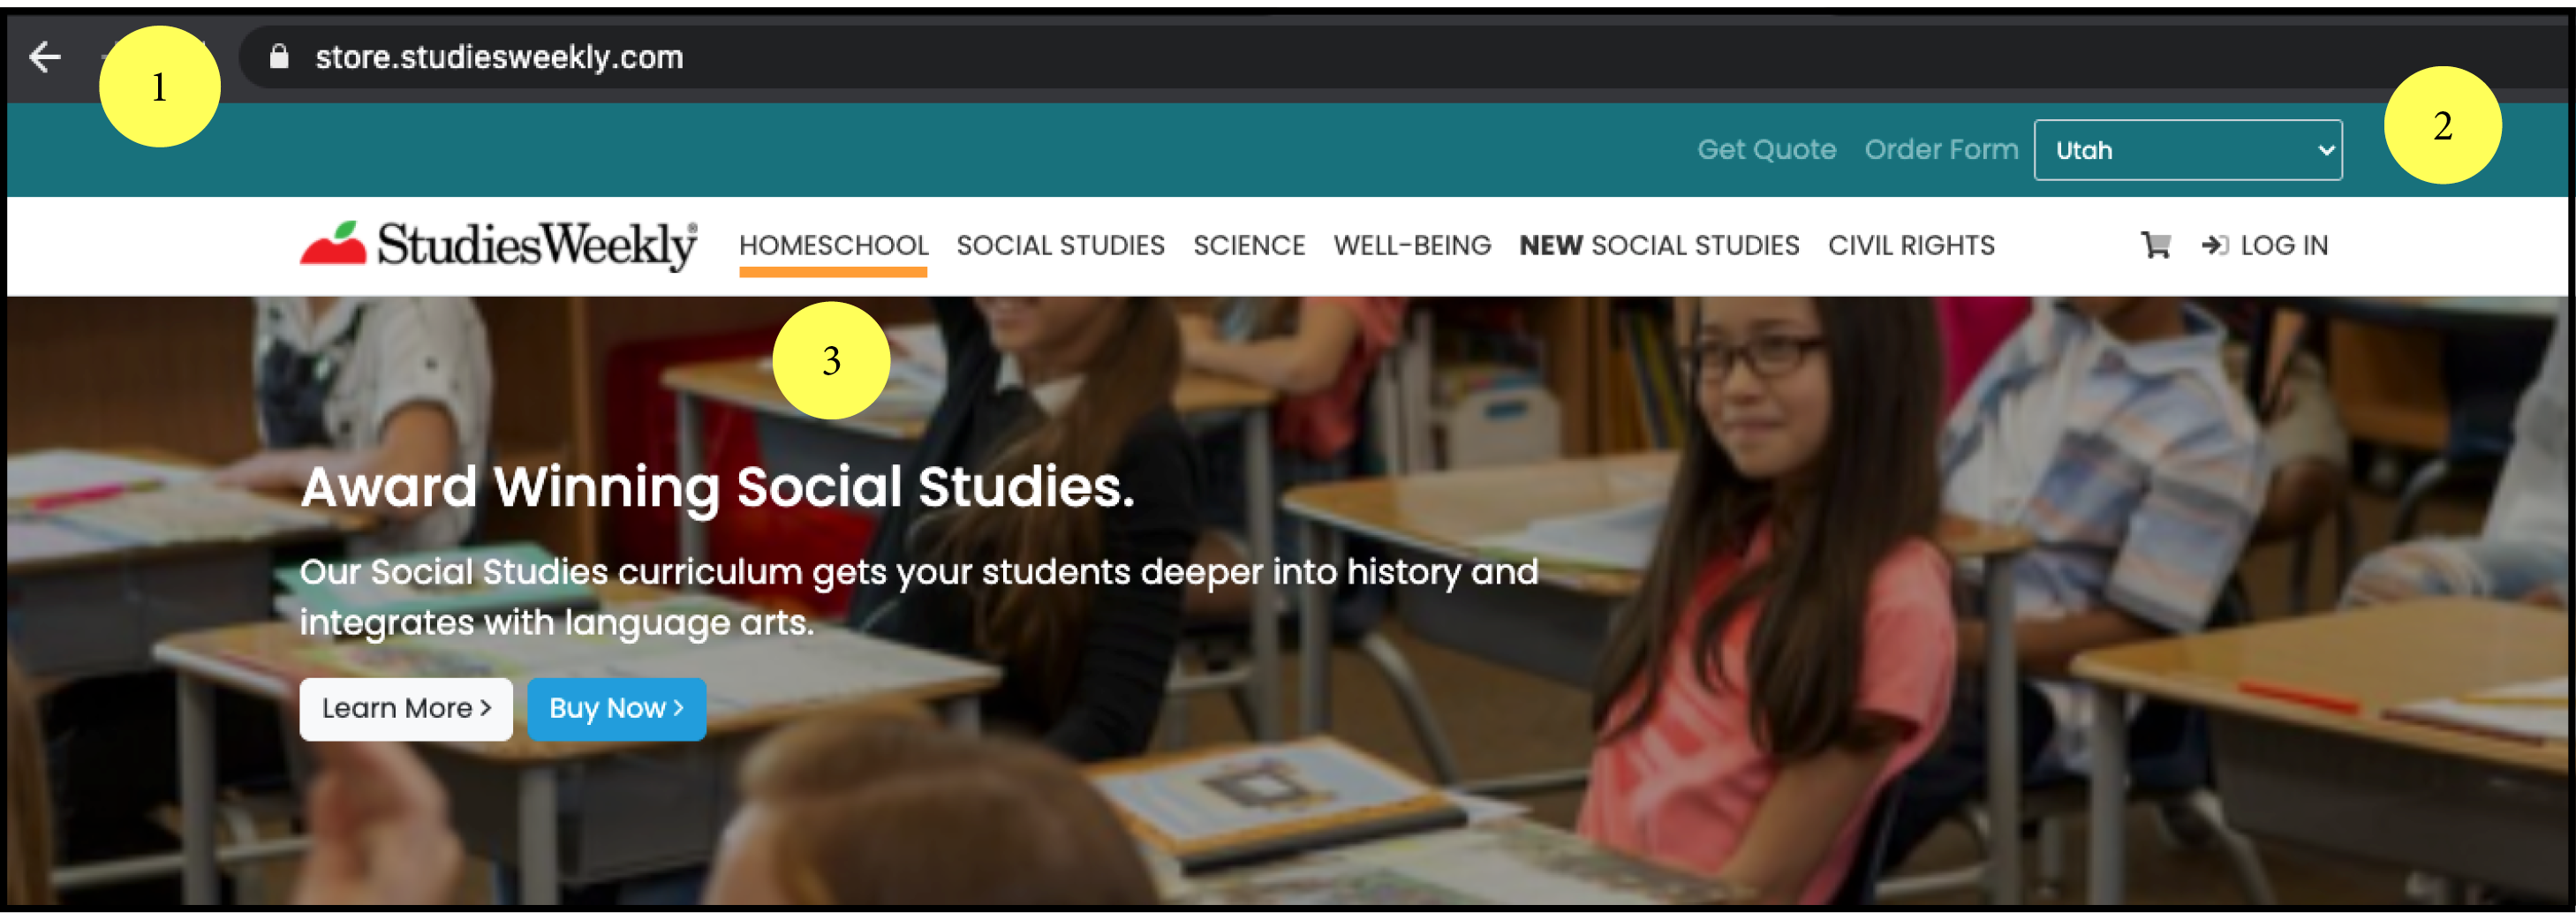
Task: Open the Order Form link
Action: coord(1941,150)
